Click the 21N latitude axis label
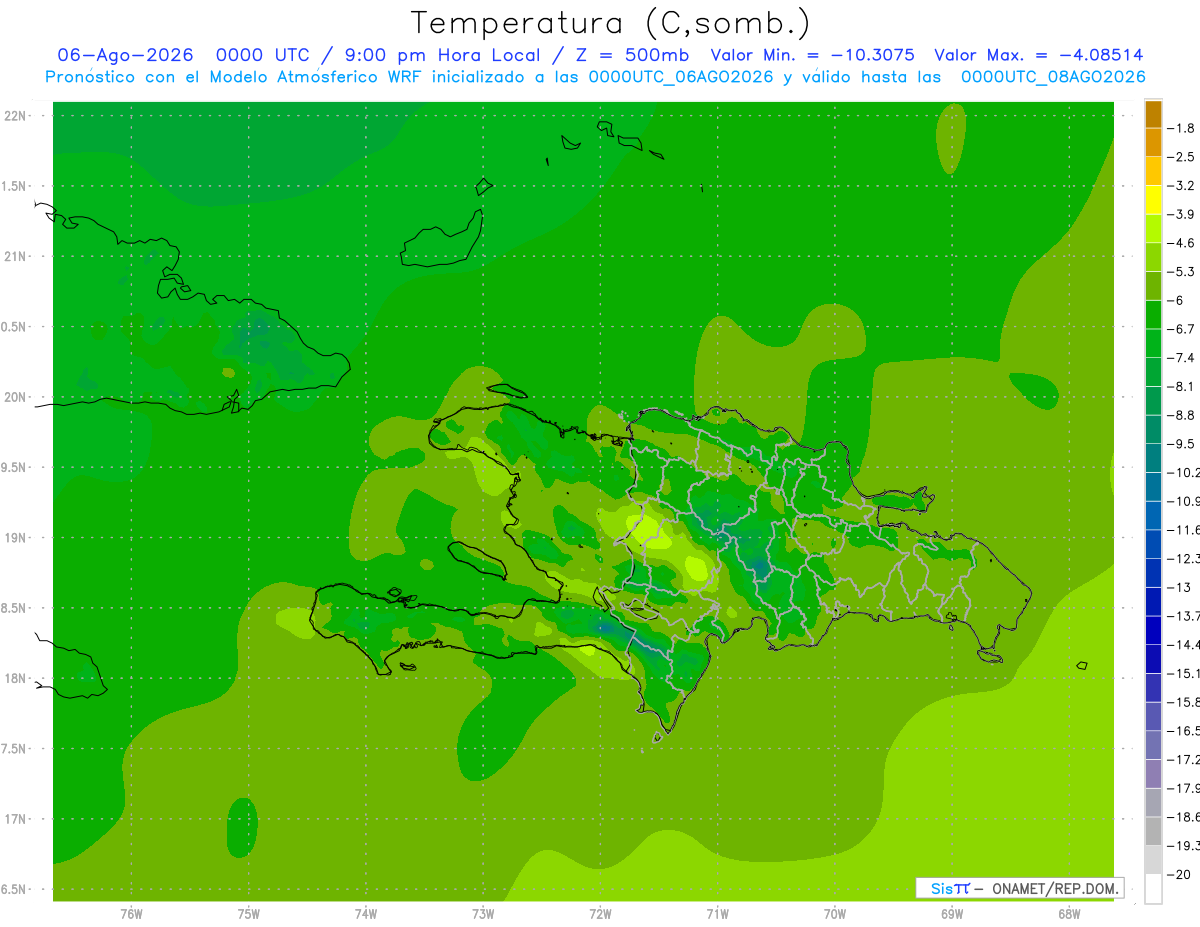Image resolution: width=1200 pixels, height=927 pixels. (15, 256)
